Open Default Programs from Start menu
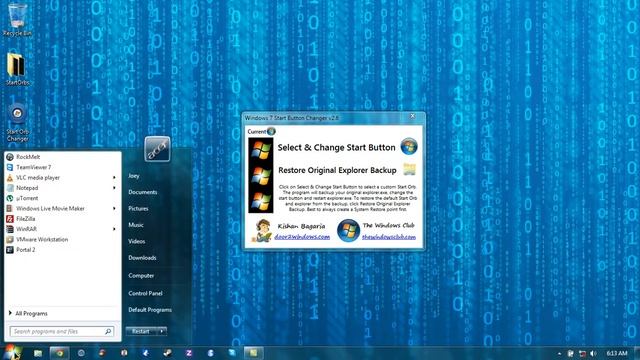 (x=150, y=310)
